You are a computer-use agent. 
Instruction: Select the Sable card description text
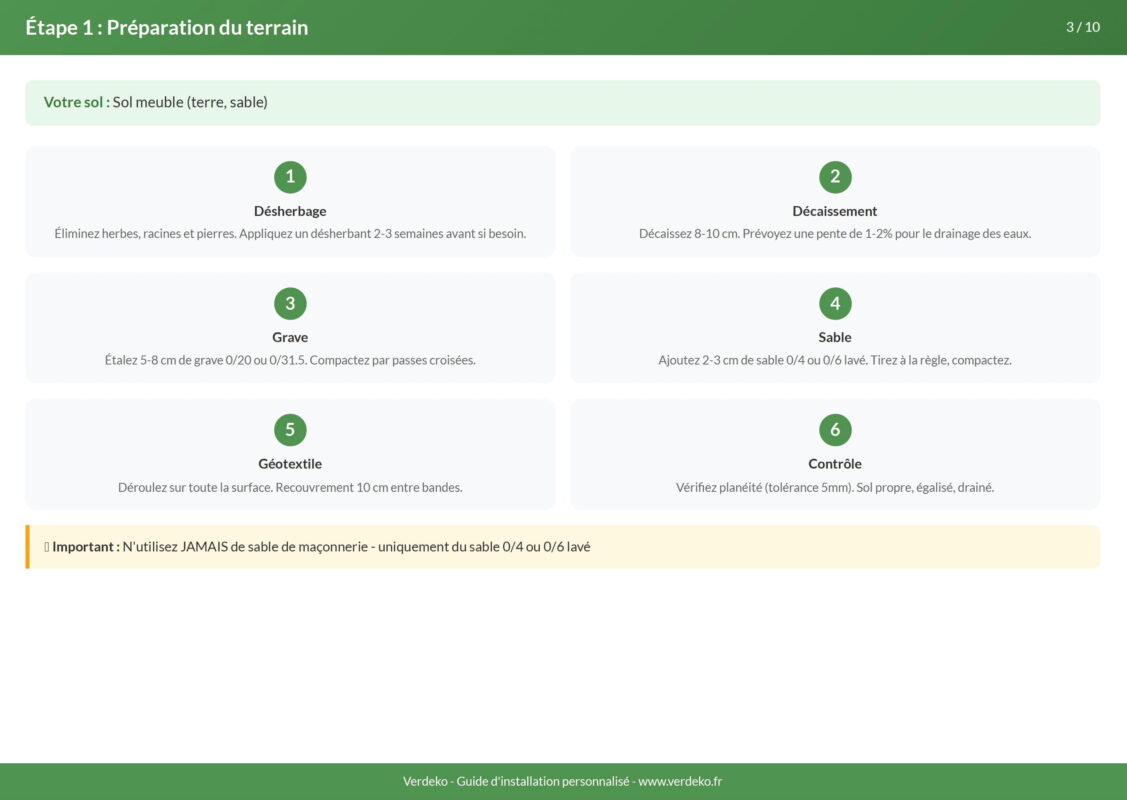835,360
